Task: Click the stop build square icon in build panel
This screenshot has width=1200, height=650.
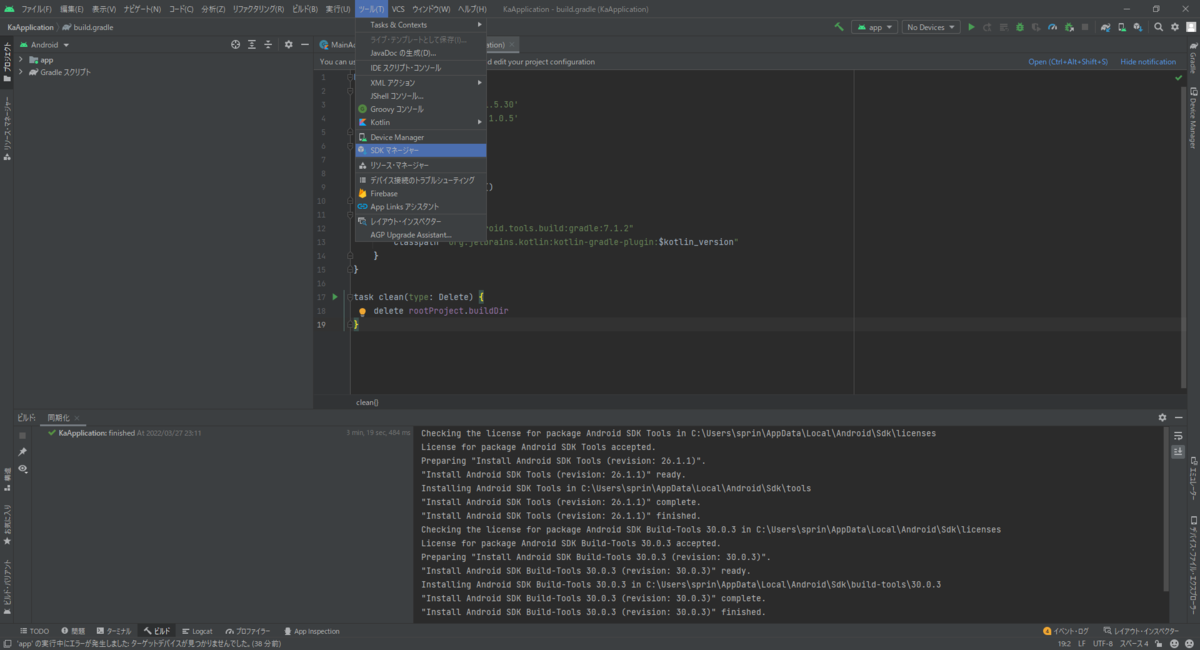Action: click(x=22, y=435)
